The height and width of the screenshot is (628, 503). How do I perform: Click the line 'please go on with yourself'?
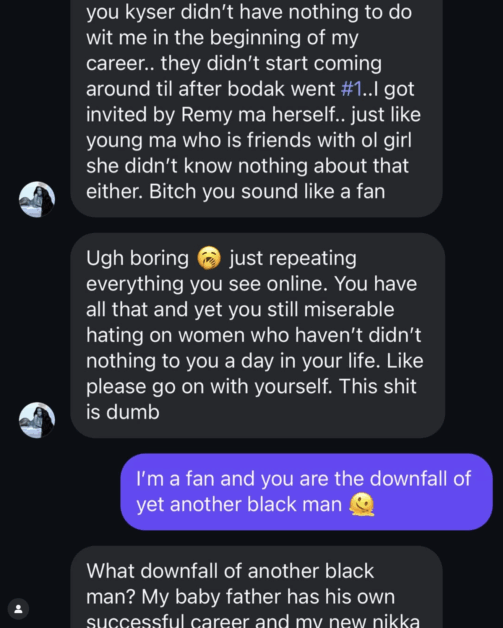[x=209, y=386]
